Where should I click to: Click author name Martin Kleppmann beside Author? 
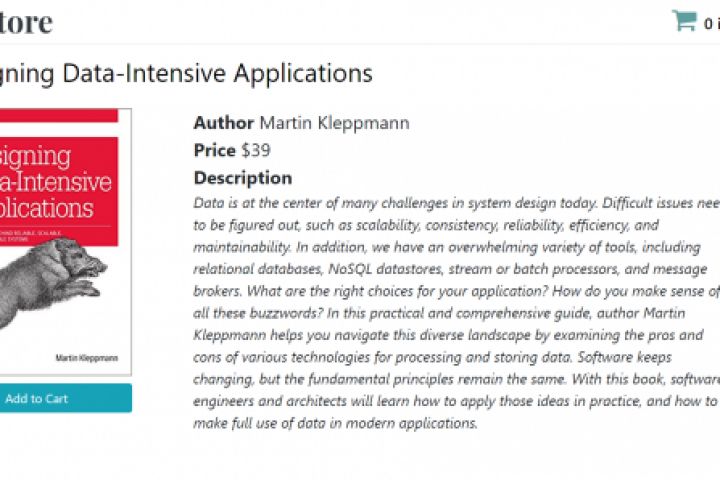[334, 123]
